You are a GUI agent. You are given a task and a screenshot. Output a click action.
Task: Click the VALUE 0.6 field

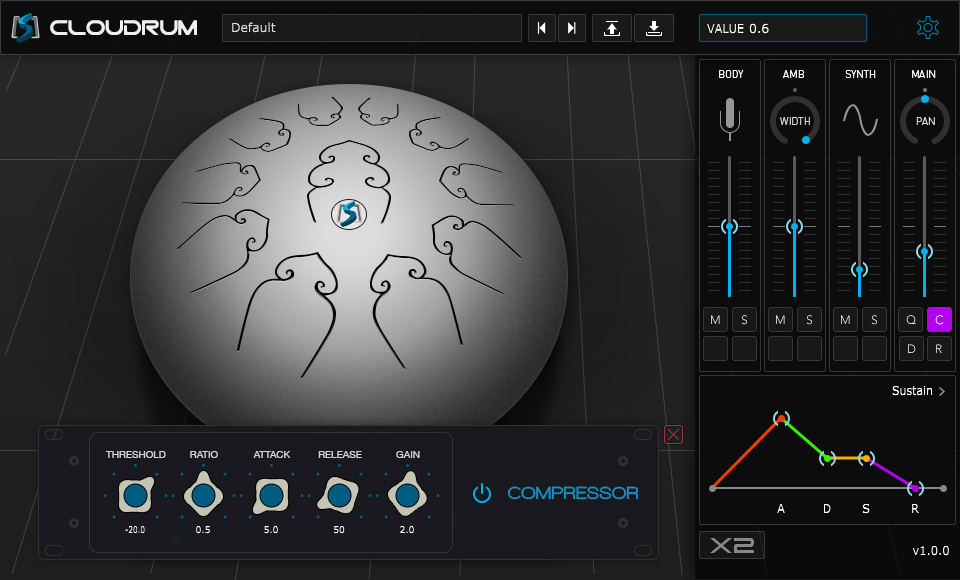tap(782, 27)
